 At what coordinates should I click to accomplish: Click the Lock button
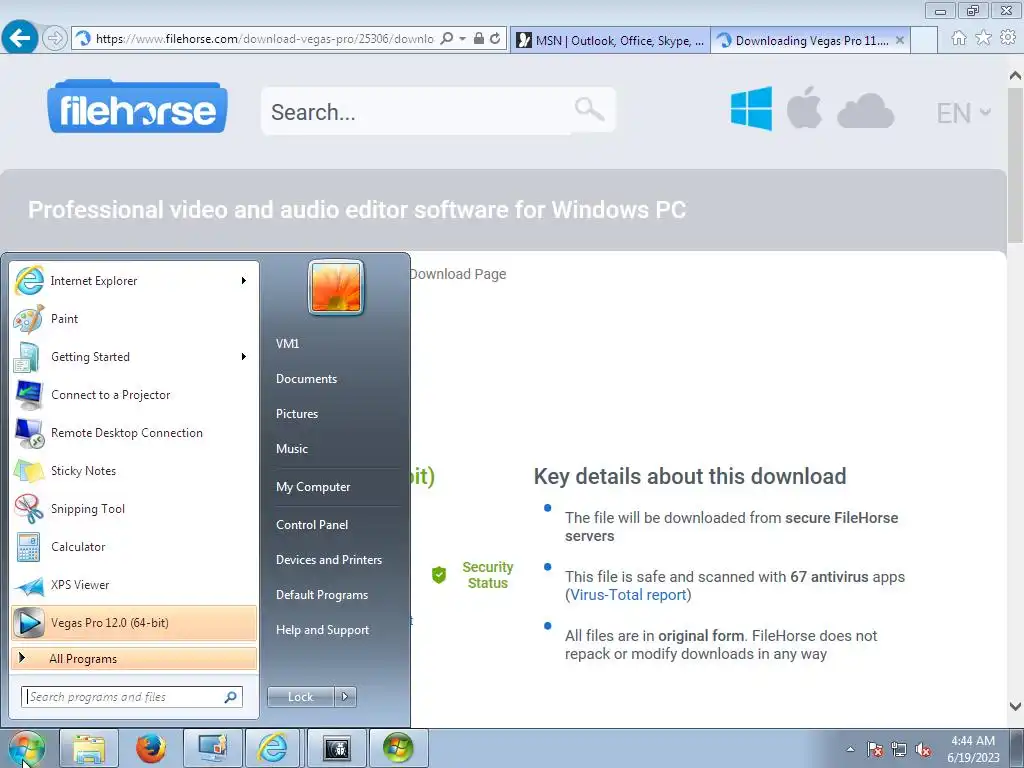pyautogui.click(x=301, y=697)
